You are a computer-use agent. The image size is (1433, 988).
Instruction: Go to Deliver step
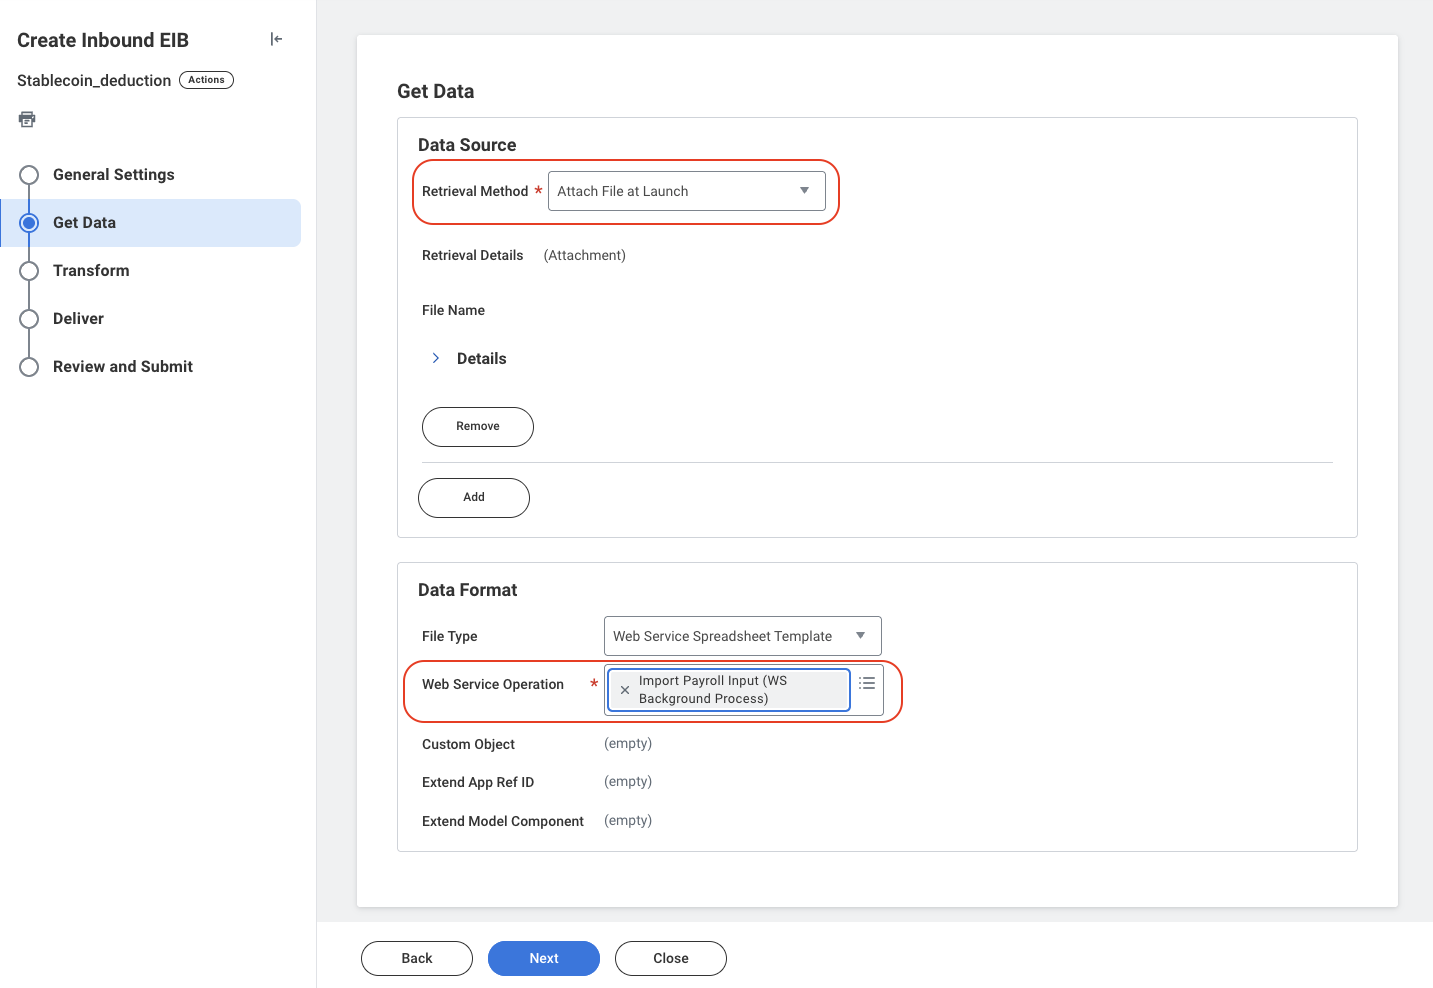78,319
